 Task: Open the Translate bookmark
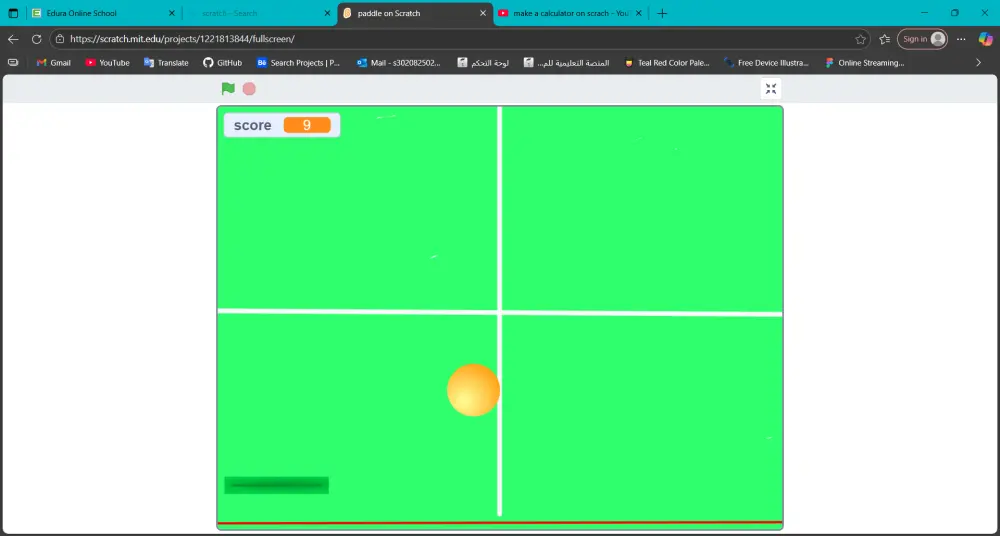click(166, 63)
